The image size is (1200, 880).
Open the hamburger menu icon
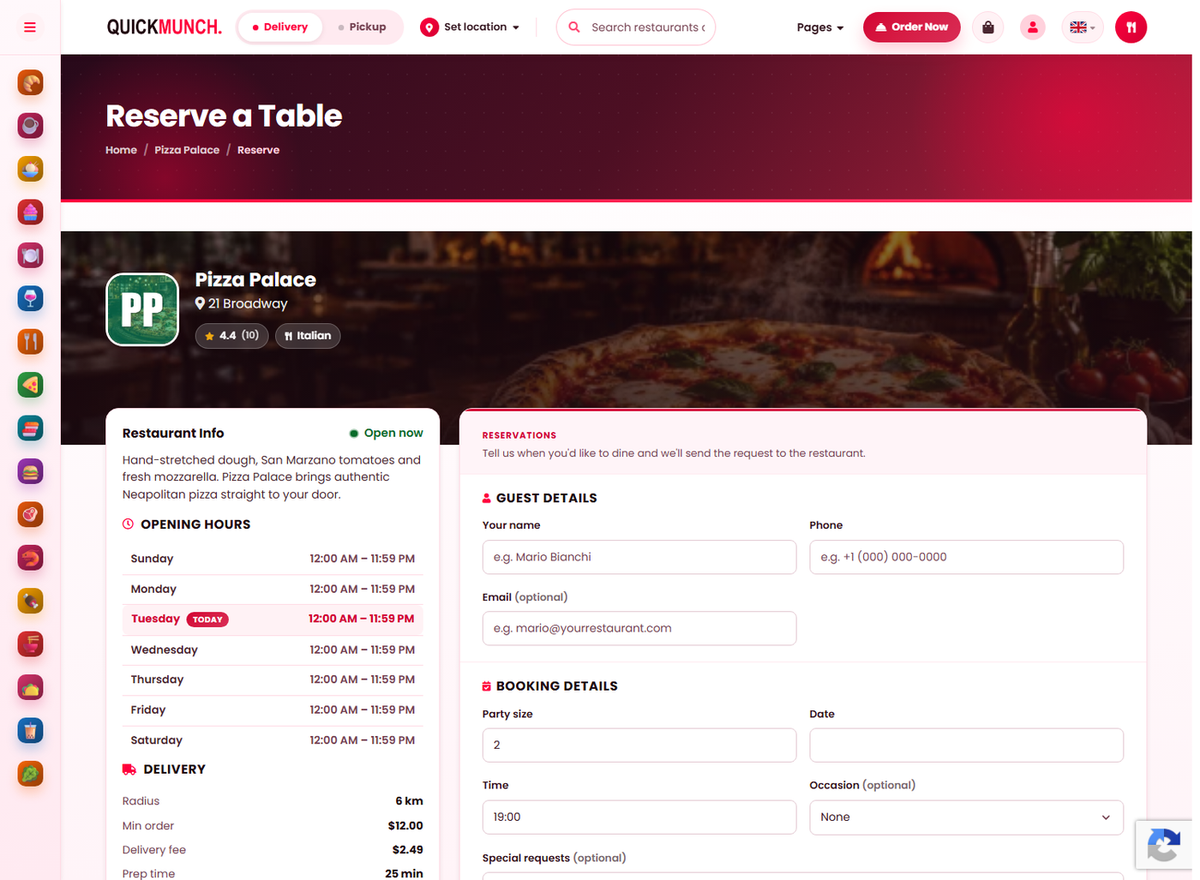click(30, 27)
